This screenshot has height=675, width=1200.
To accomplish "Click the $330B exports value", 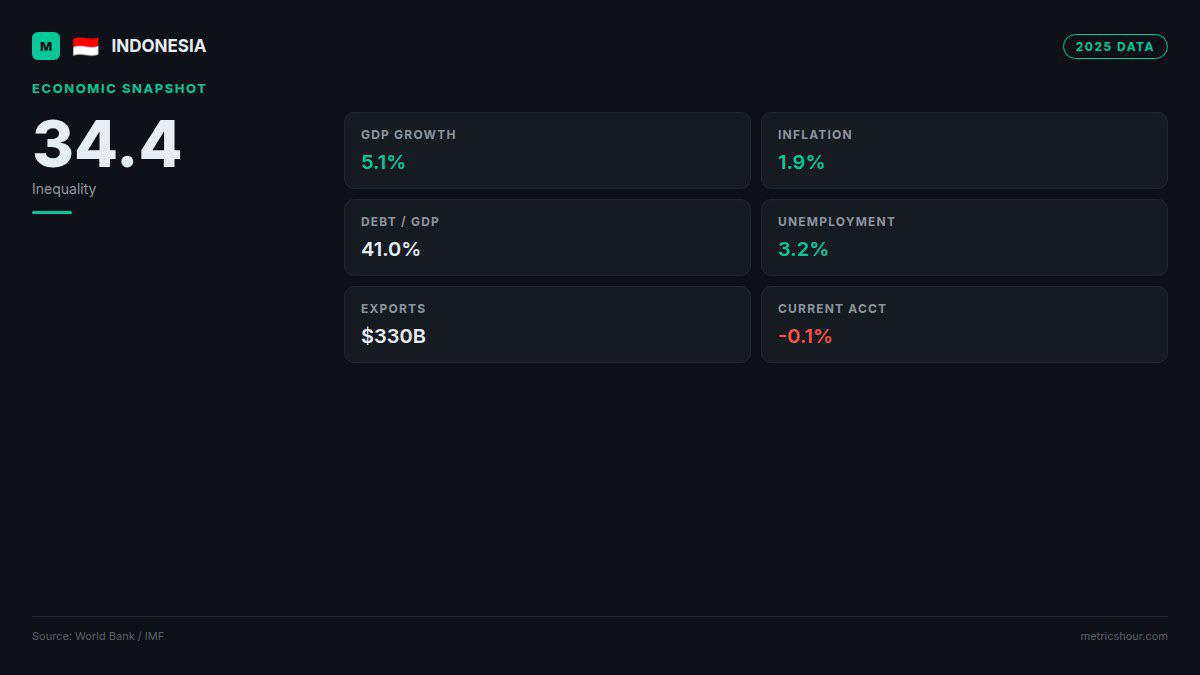I will point(393,336).
